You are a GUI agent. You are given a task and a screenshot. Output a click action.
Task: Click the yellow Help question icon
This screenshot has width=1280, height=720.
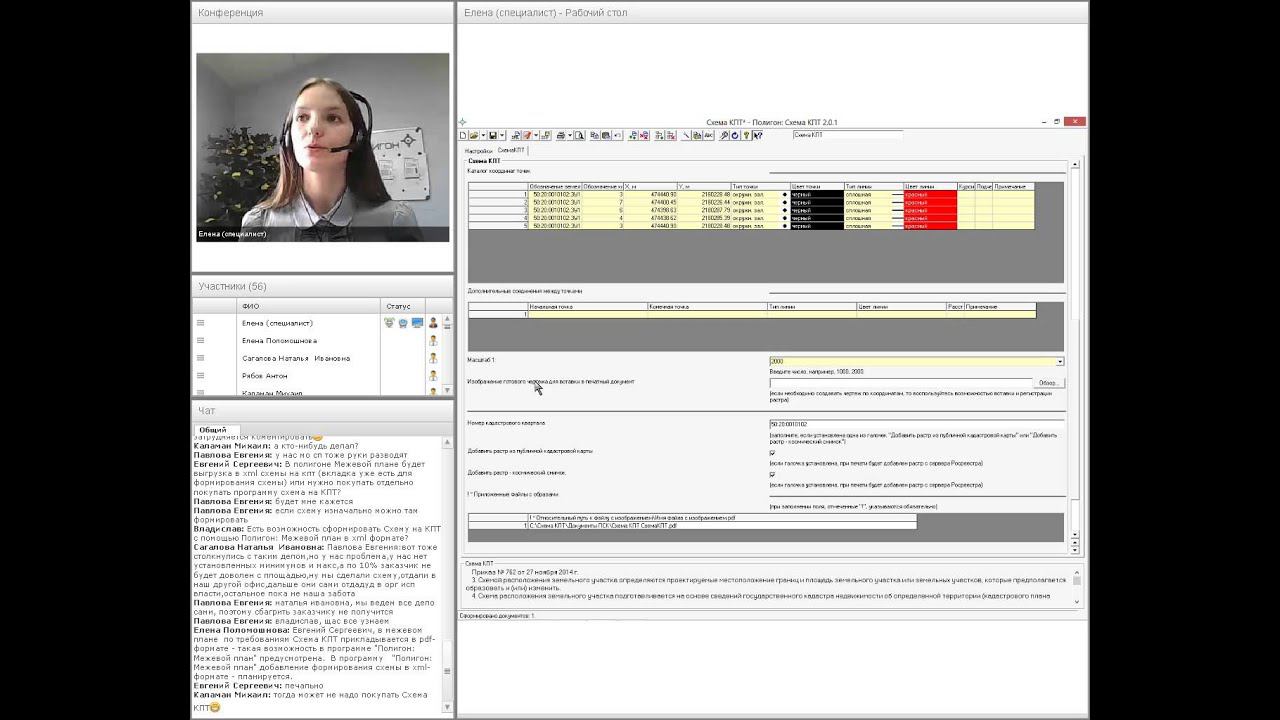746,135
